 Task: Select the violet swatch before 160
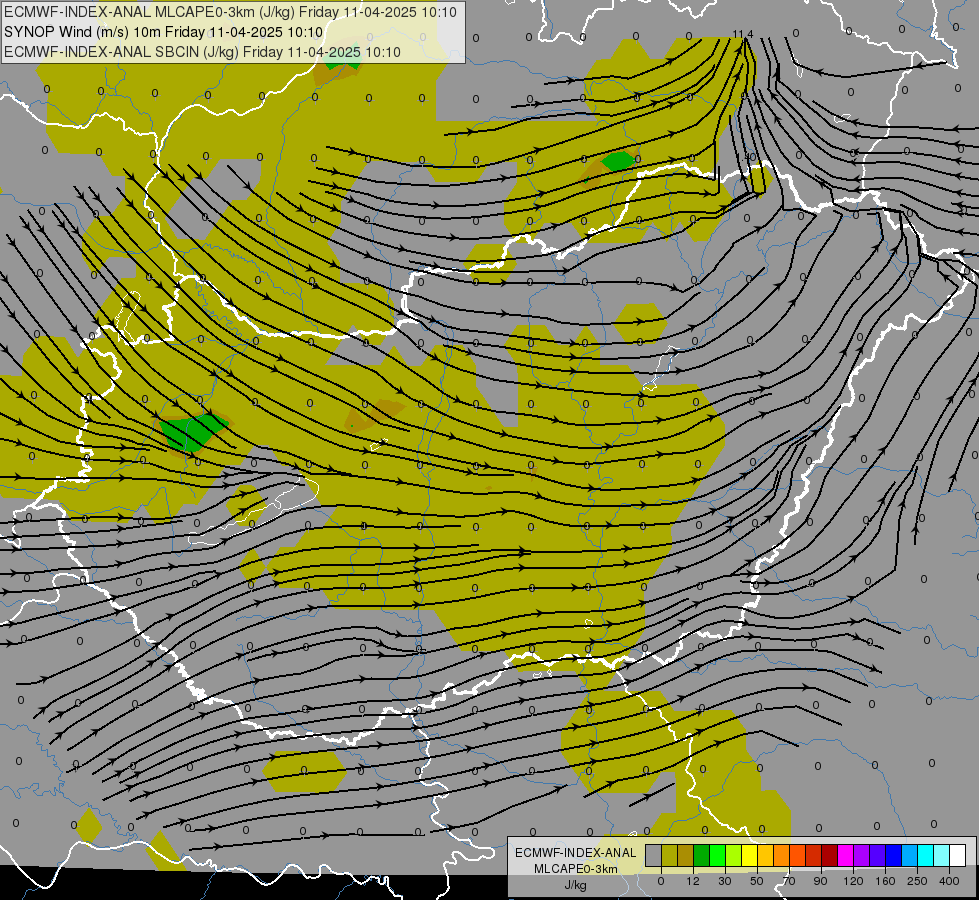(878, 856)
